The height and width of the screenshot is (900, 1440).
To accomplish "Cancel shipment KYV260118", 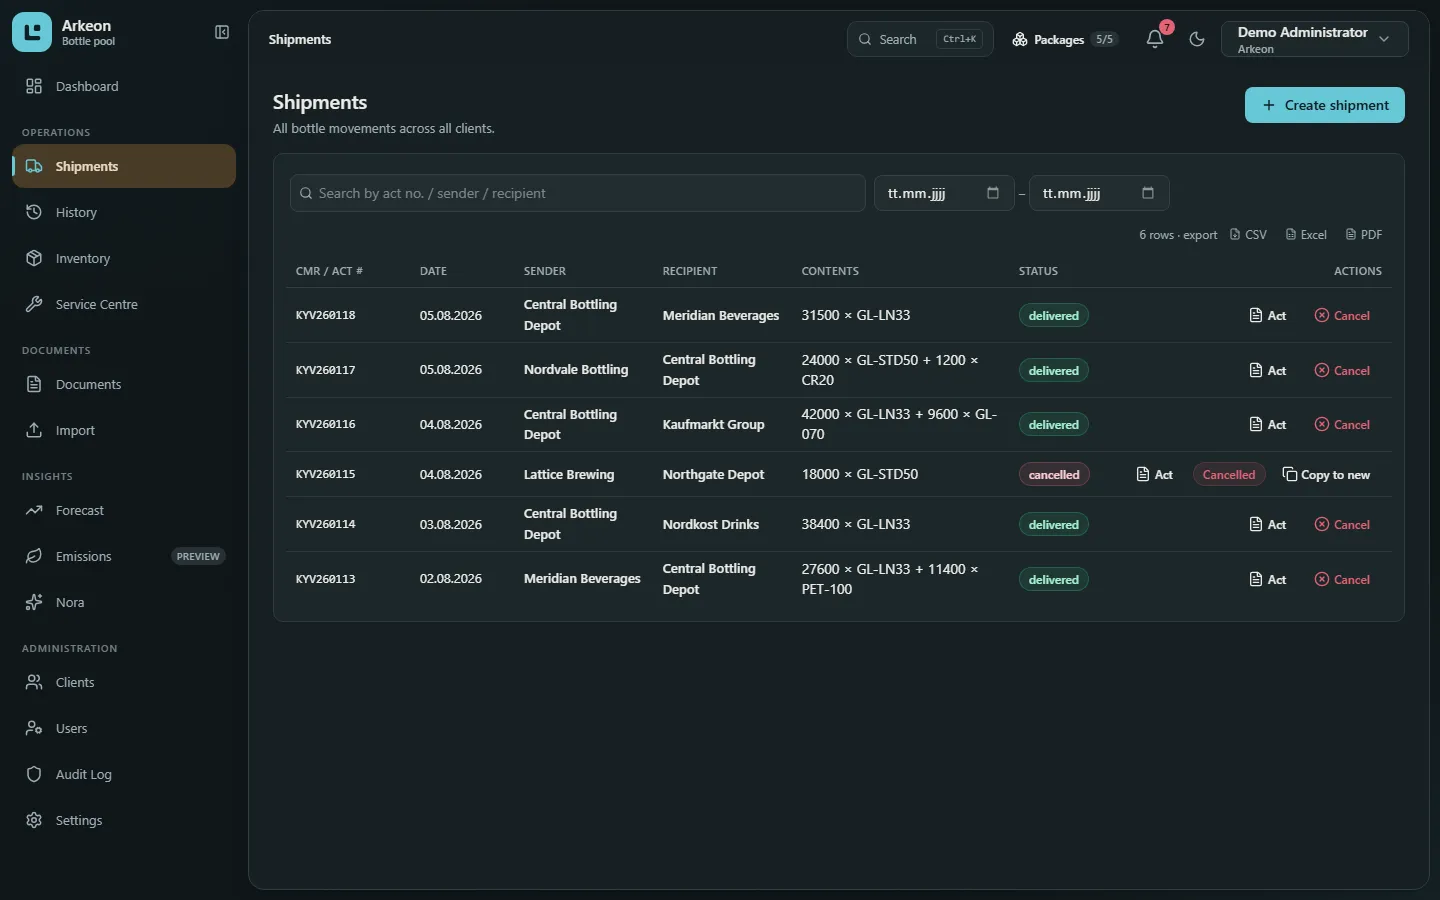I will point(1342,315).
